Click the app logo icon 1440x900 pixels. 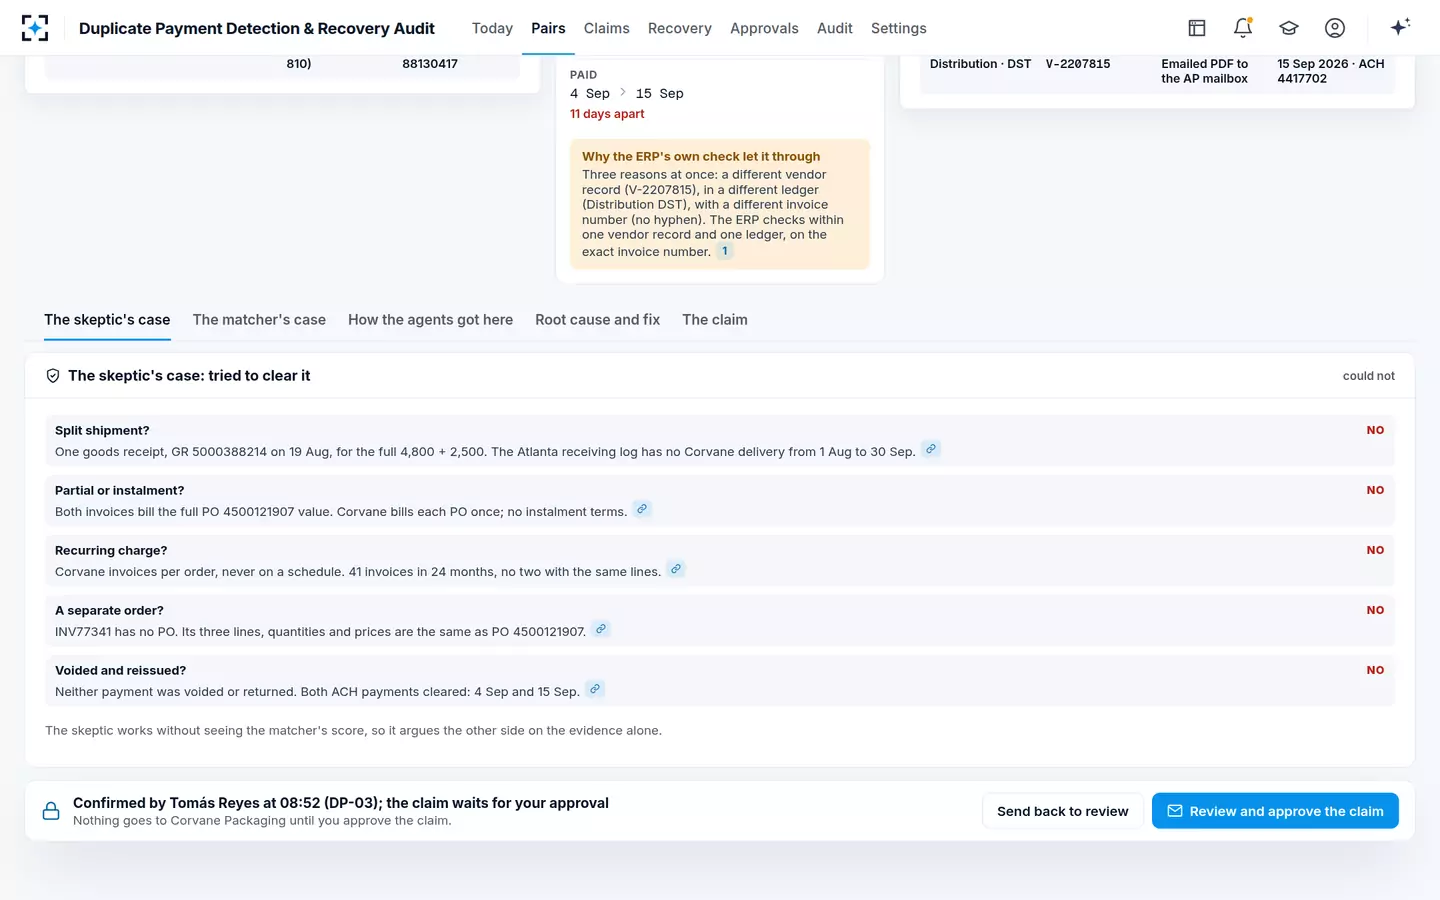point(35,28)
